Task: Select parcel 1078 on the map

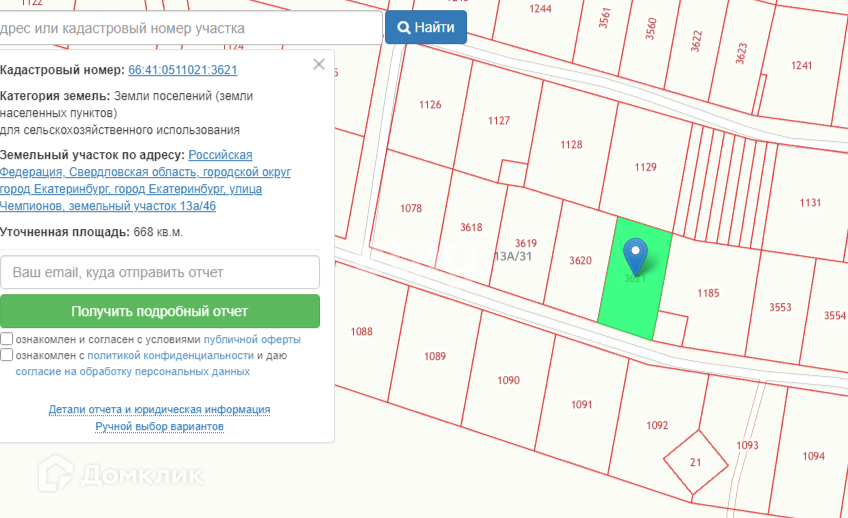Action: (x=410, y=208)
